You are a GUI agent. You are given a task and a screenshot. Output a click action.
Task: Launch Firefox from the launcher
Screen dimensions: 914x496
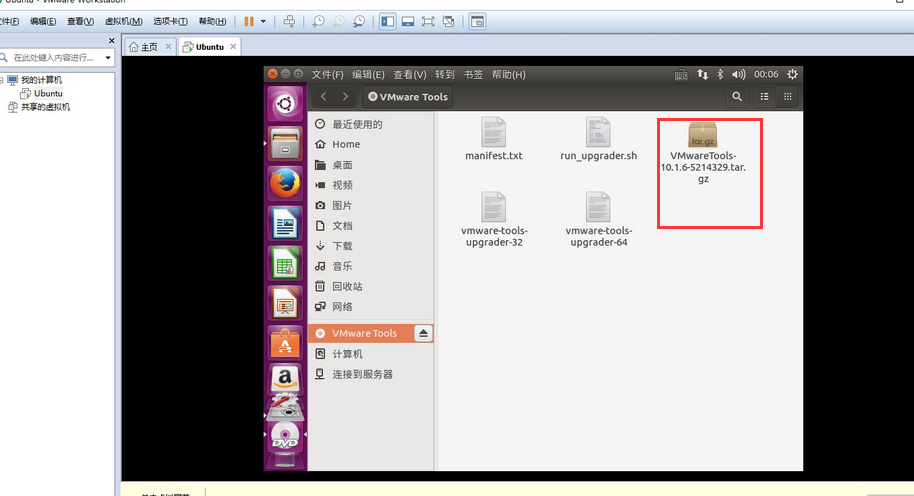click(x=285, y=183)
